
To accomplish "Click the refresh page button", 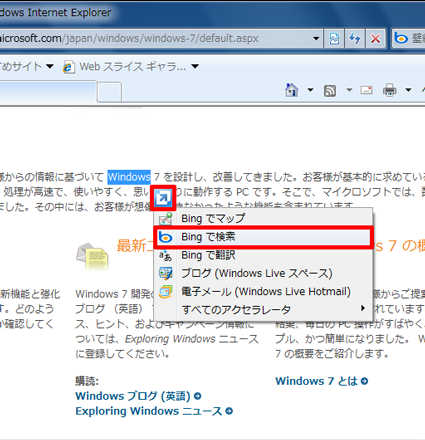I will (355, 39).
